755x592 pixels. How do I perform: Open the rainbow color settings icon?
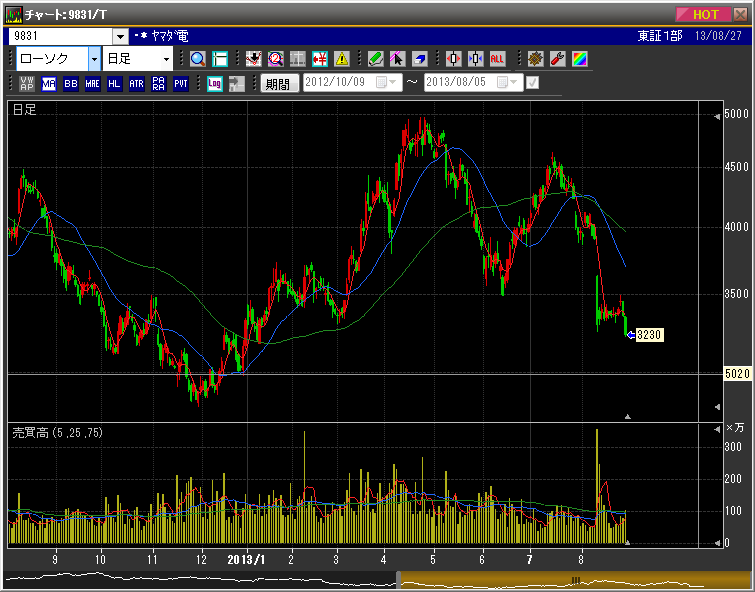(580, 59)
